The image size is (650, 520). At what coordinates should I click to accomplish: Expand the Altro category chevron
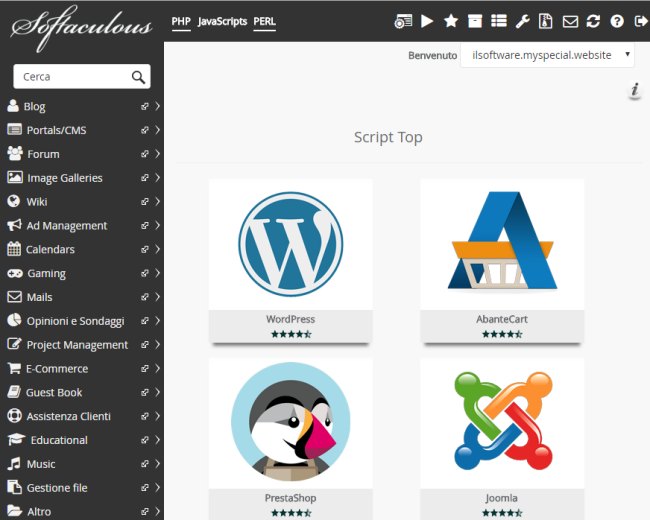coord(158,512)
